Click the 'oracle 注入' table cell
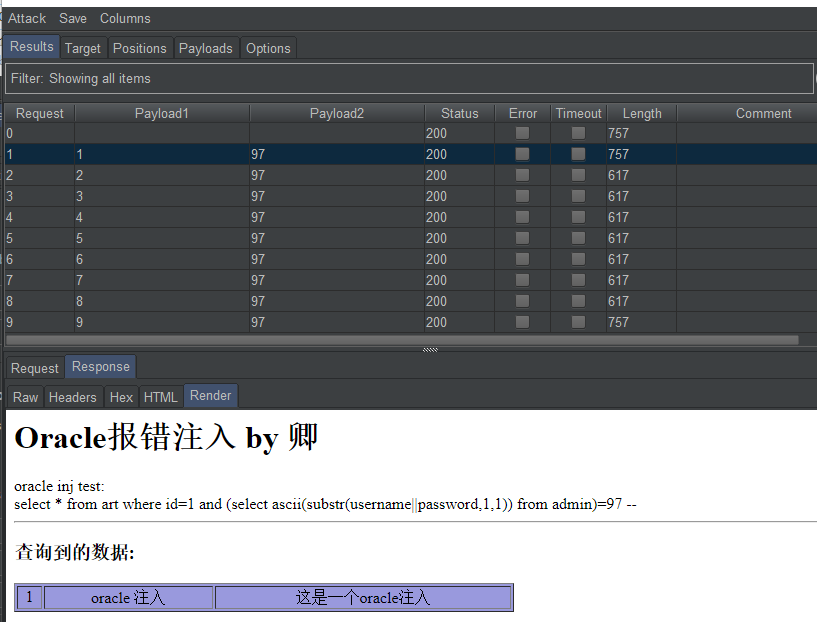This screenshot has width=817, height=622. point(128,597)
